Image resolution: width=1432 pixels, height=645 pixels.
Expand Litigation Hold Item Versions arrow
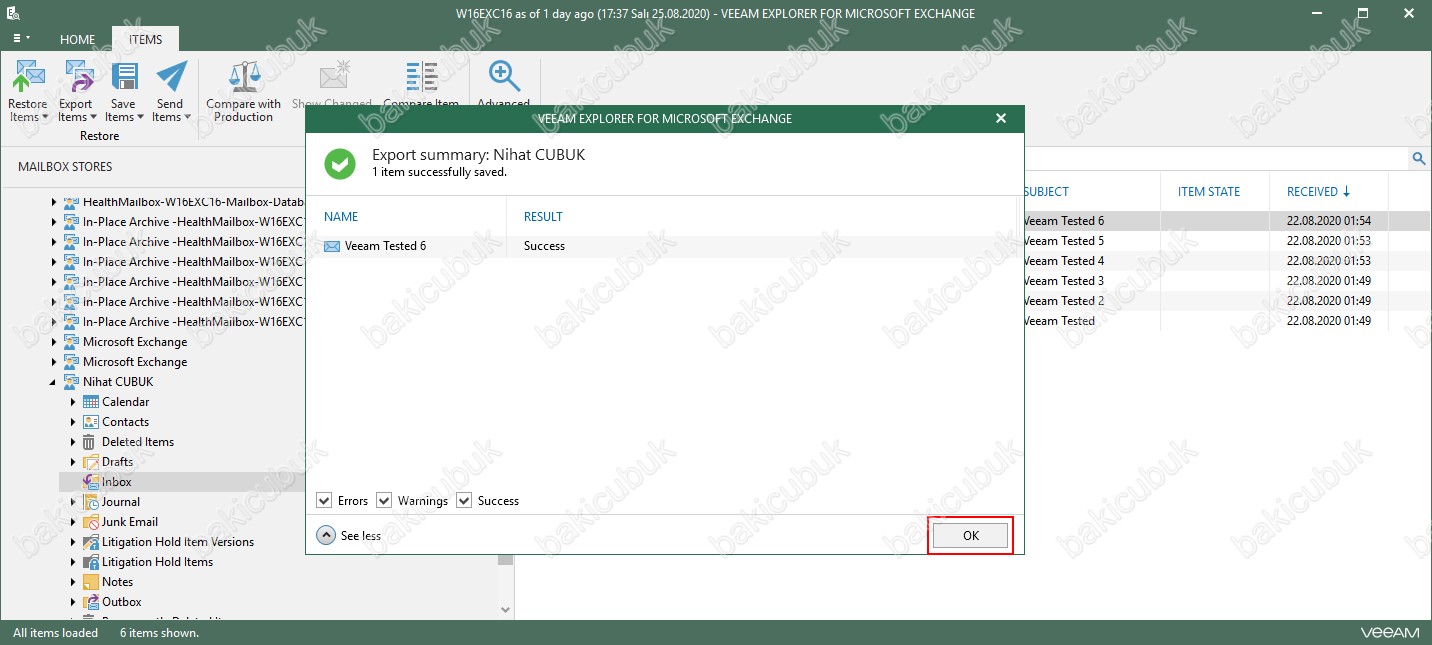(x=73, y=542)
